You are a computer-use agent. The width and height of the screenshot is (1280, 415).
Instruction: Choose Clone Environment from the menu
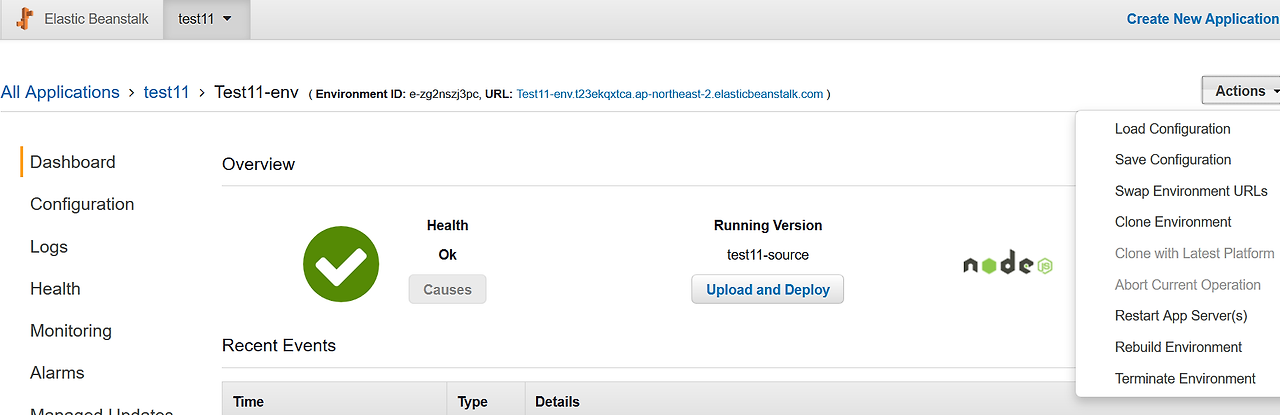[x=1173, y=222]
